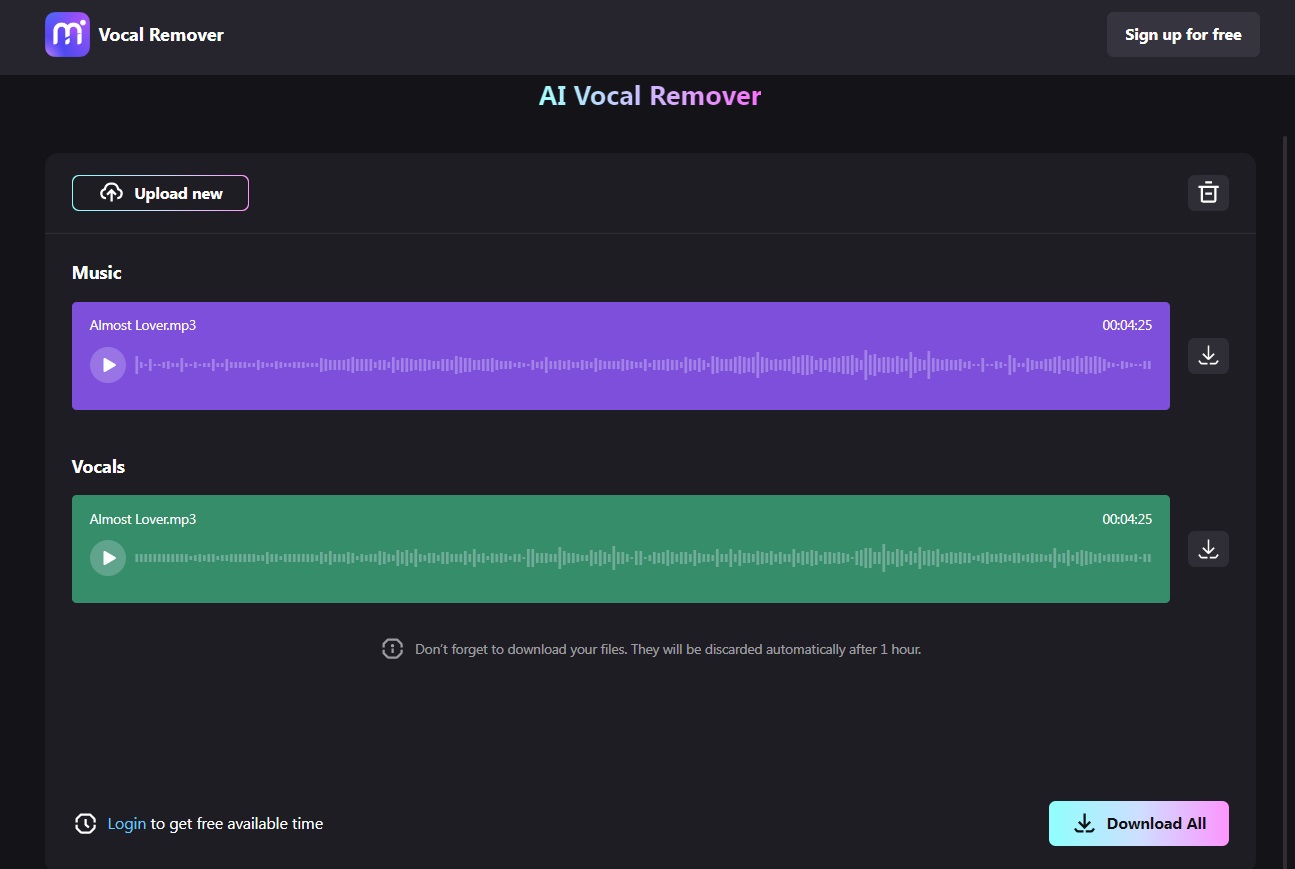Click the Almost Lover.mp3 name in Vocals track
The height and width of the screenshot is (869, 1295).
[x=143, y=520]
